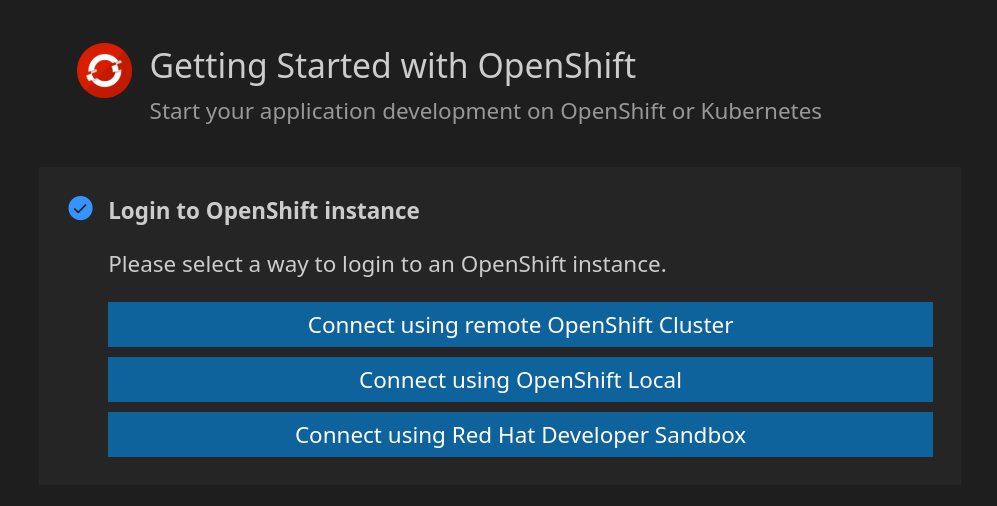Open the walkthrough's circular arrows logo
The image size is (997, 506).
point(104,71)
